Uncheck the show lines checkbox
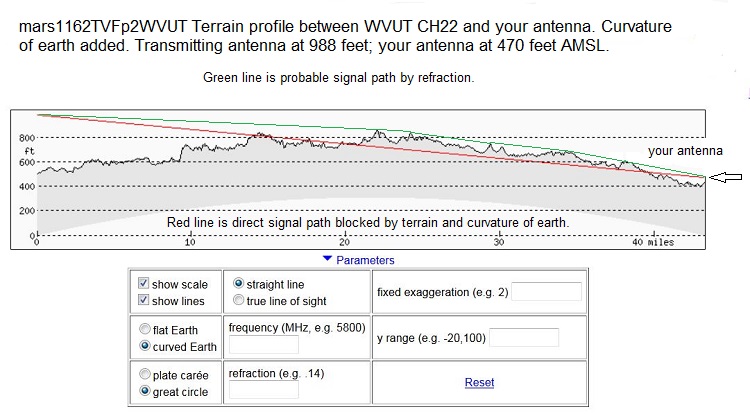The image size is (750, 414). point(143,301)
